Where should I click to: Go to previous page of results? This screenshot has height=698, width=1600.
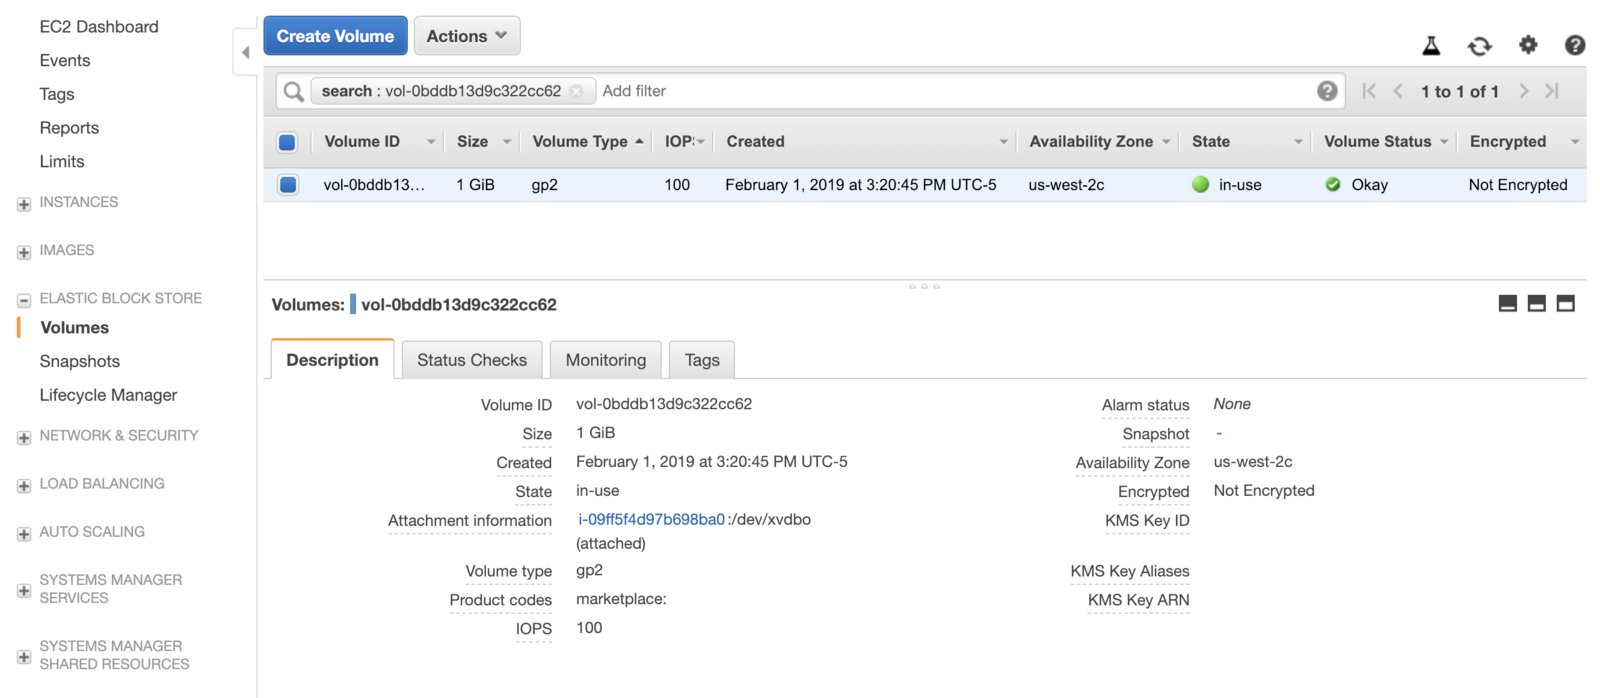click(x=1398, y=91)
